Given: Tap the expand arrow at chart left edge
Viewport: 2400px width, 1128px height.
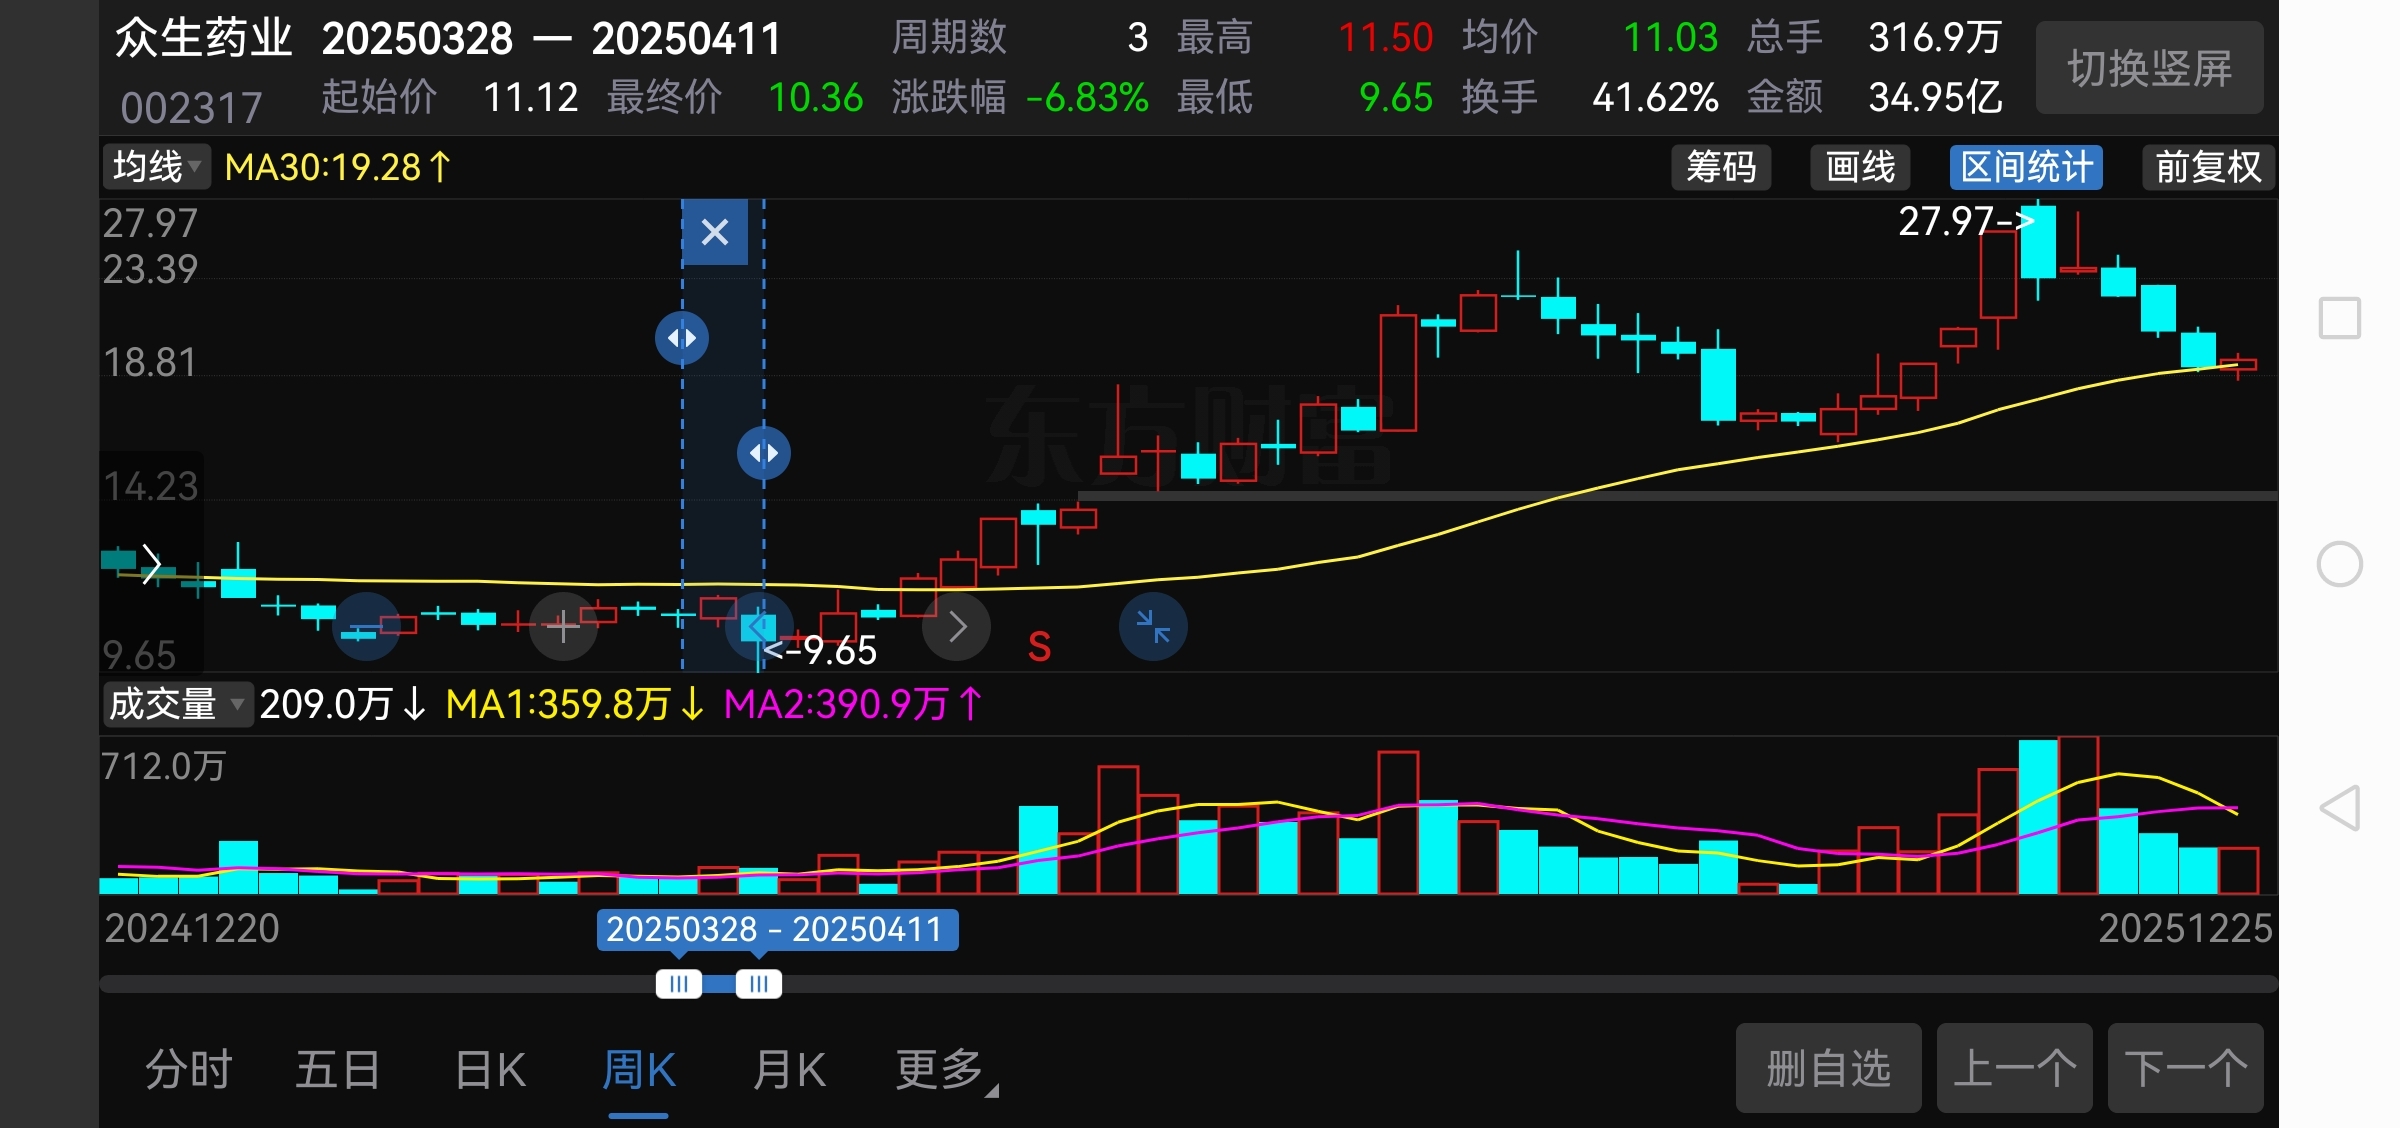Looking at the screenshot, I should (x=151, y=564).
